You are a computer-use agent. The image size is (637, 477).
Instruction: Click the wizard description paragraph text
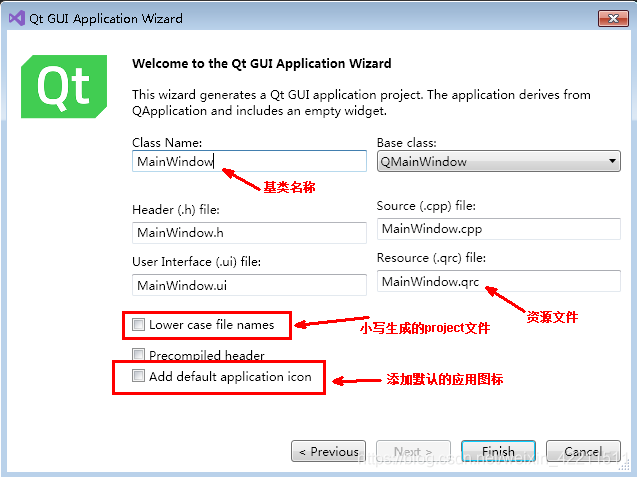361,102
